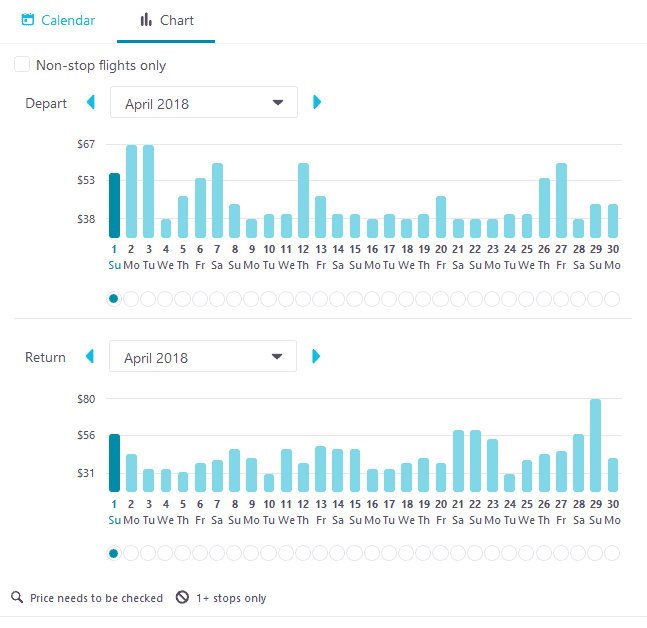Switch to the Chart tab

point(166,20)
